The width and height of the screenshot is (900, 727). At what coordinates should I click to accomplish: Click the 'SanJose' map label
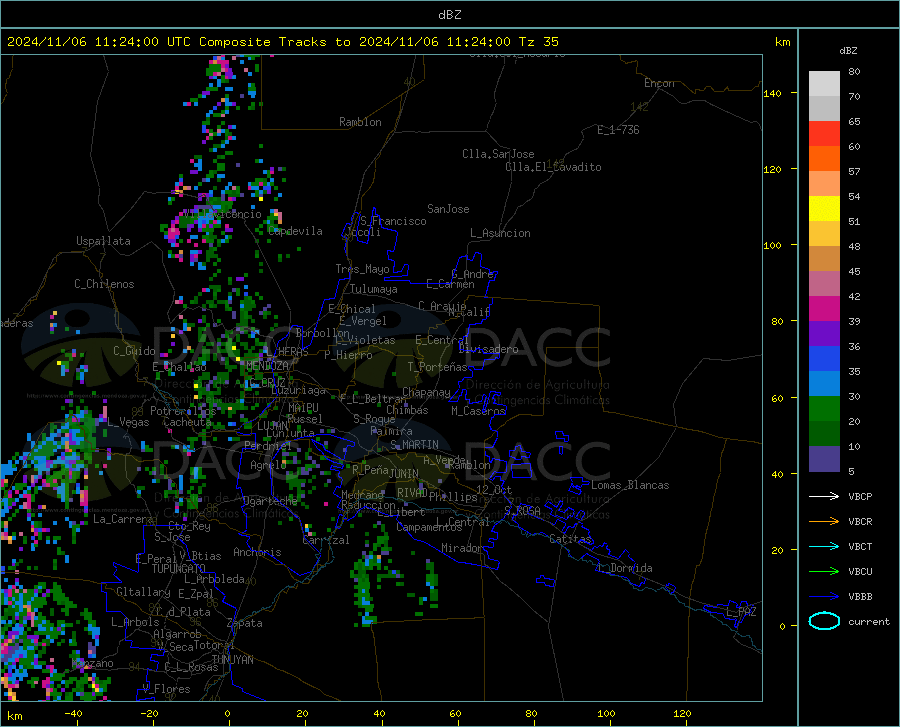pos(448,209)
